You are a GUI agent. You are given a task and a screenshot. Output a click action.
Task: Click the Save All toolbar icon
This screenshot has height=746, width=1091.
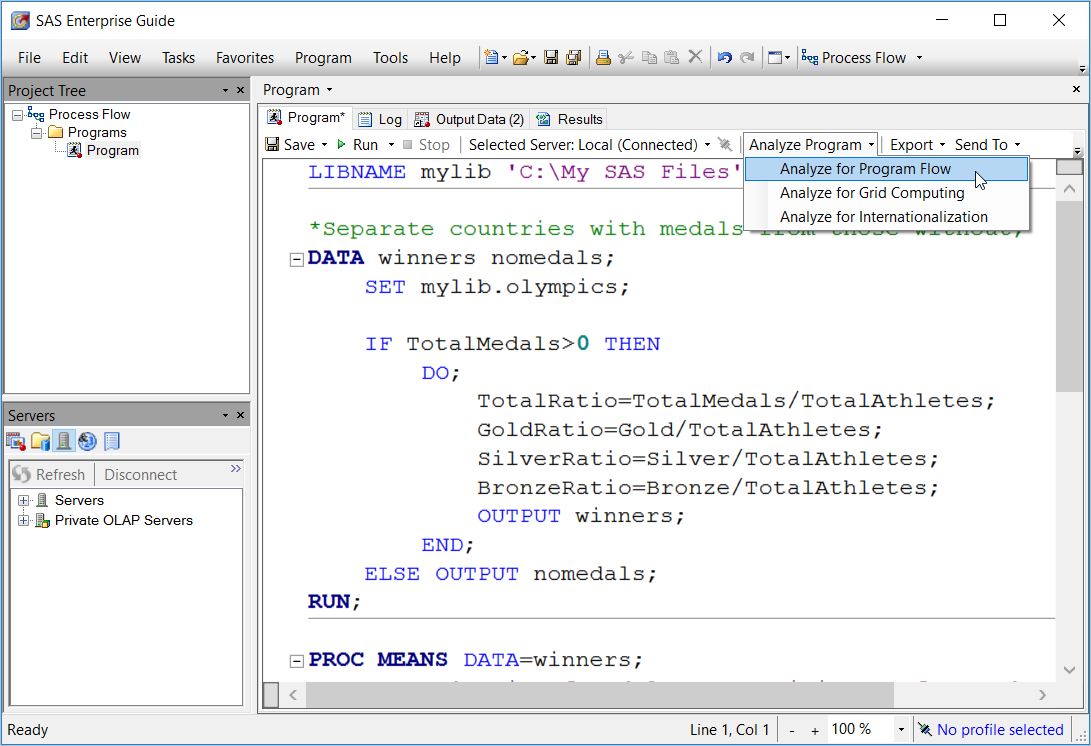tap(573, 57)
